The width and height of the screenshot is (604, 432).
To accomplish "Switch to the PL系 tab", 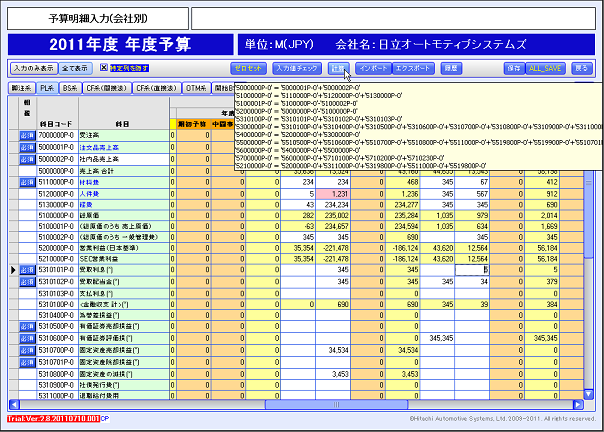I will tap(47, 89).
